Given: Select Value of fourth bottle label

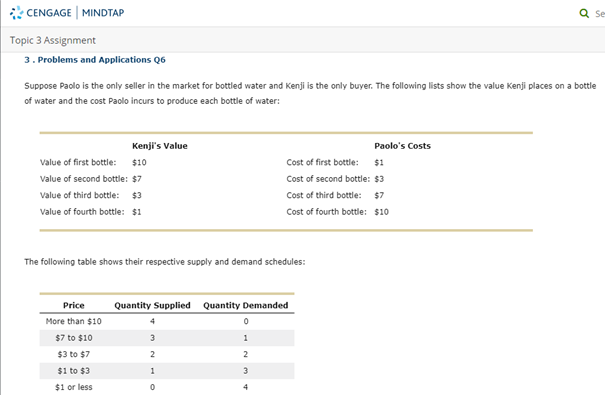Looking at the screenshot, I should (82, 212).
